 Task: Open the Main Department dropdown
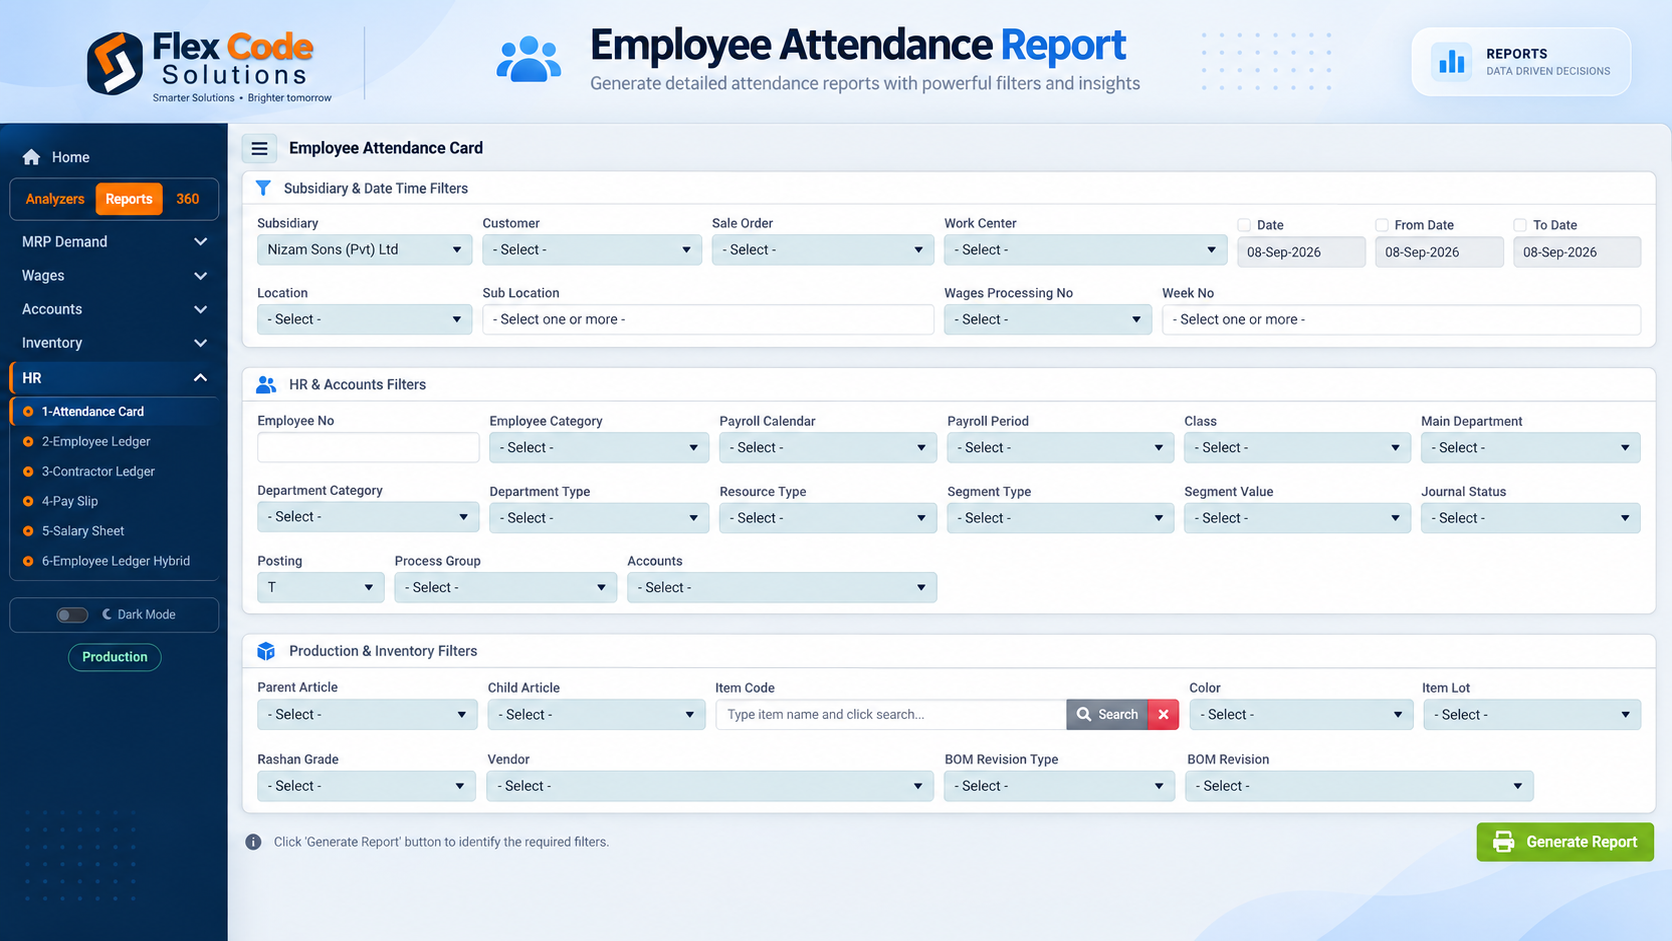click(x=1530, y=448)
